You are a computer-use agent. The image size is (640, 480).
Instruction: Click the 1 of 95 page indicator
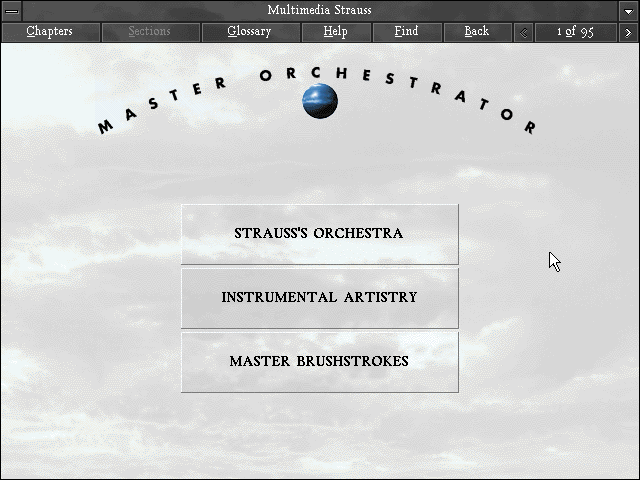pyautogui.click(x=576, y=32)
